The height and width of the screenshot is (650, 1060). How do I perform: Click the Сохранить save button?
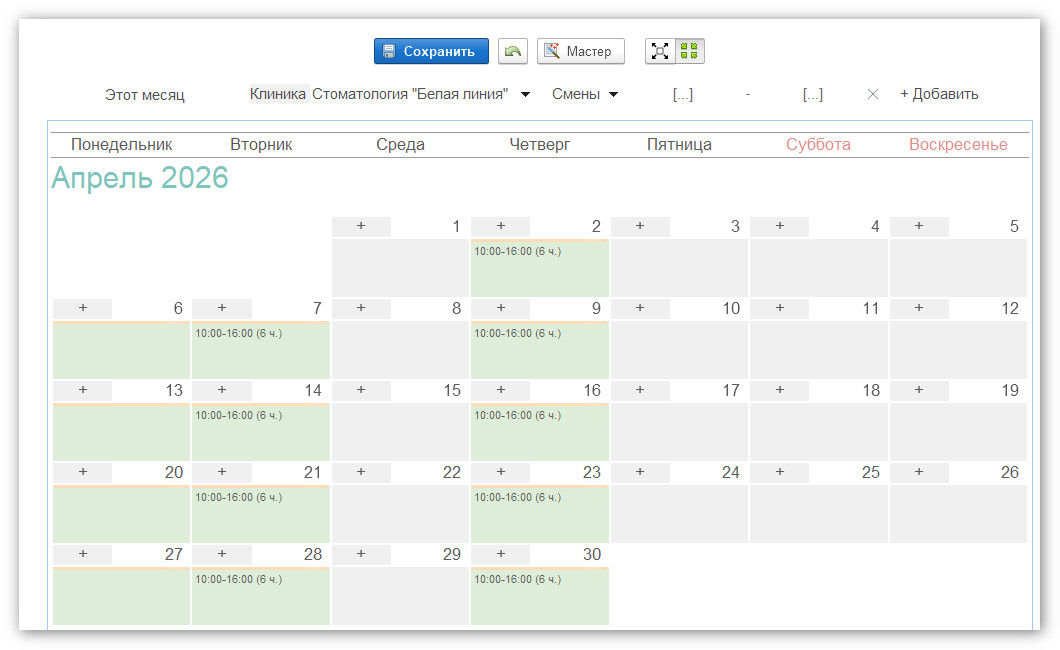[x=431, y=51]
